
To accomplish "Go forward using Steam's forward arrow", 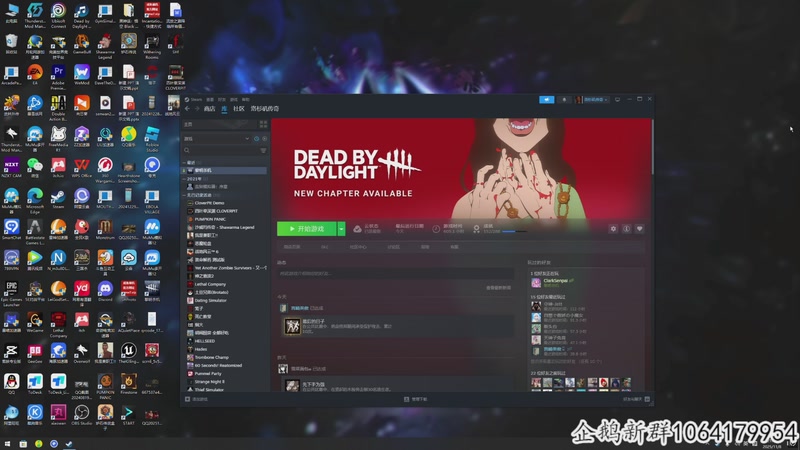I will pos(197,109).
